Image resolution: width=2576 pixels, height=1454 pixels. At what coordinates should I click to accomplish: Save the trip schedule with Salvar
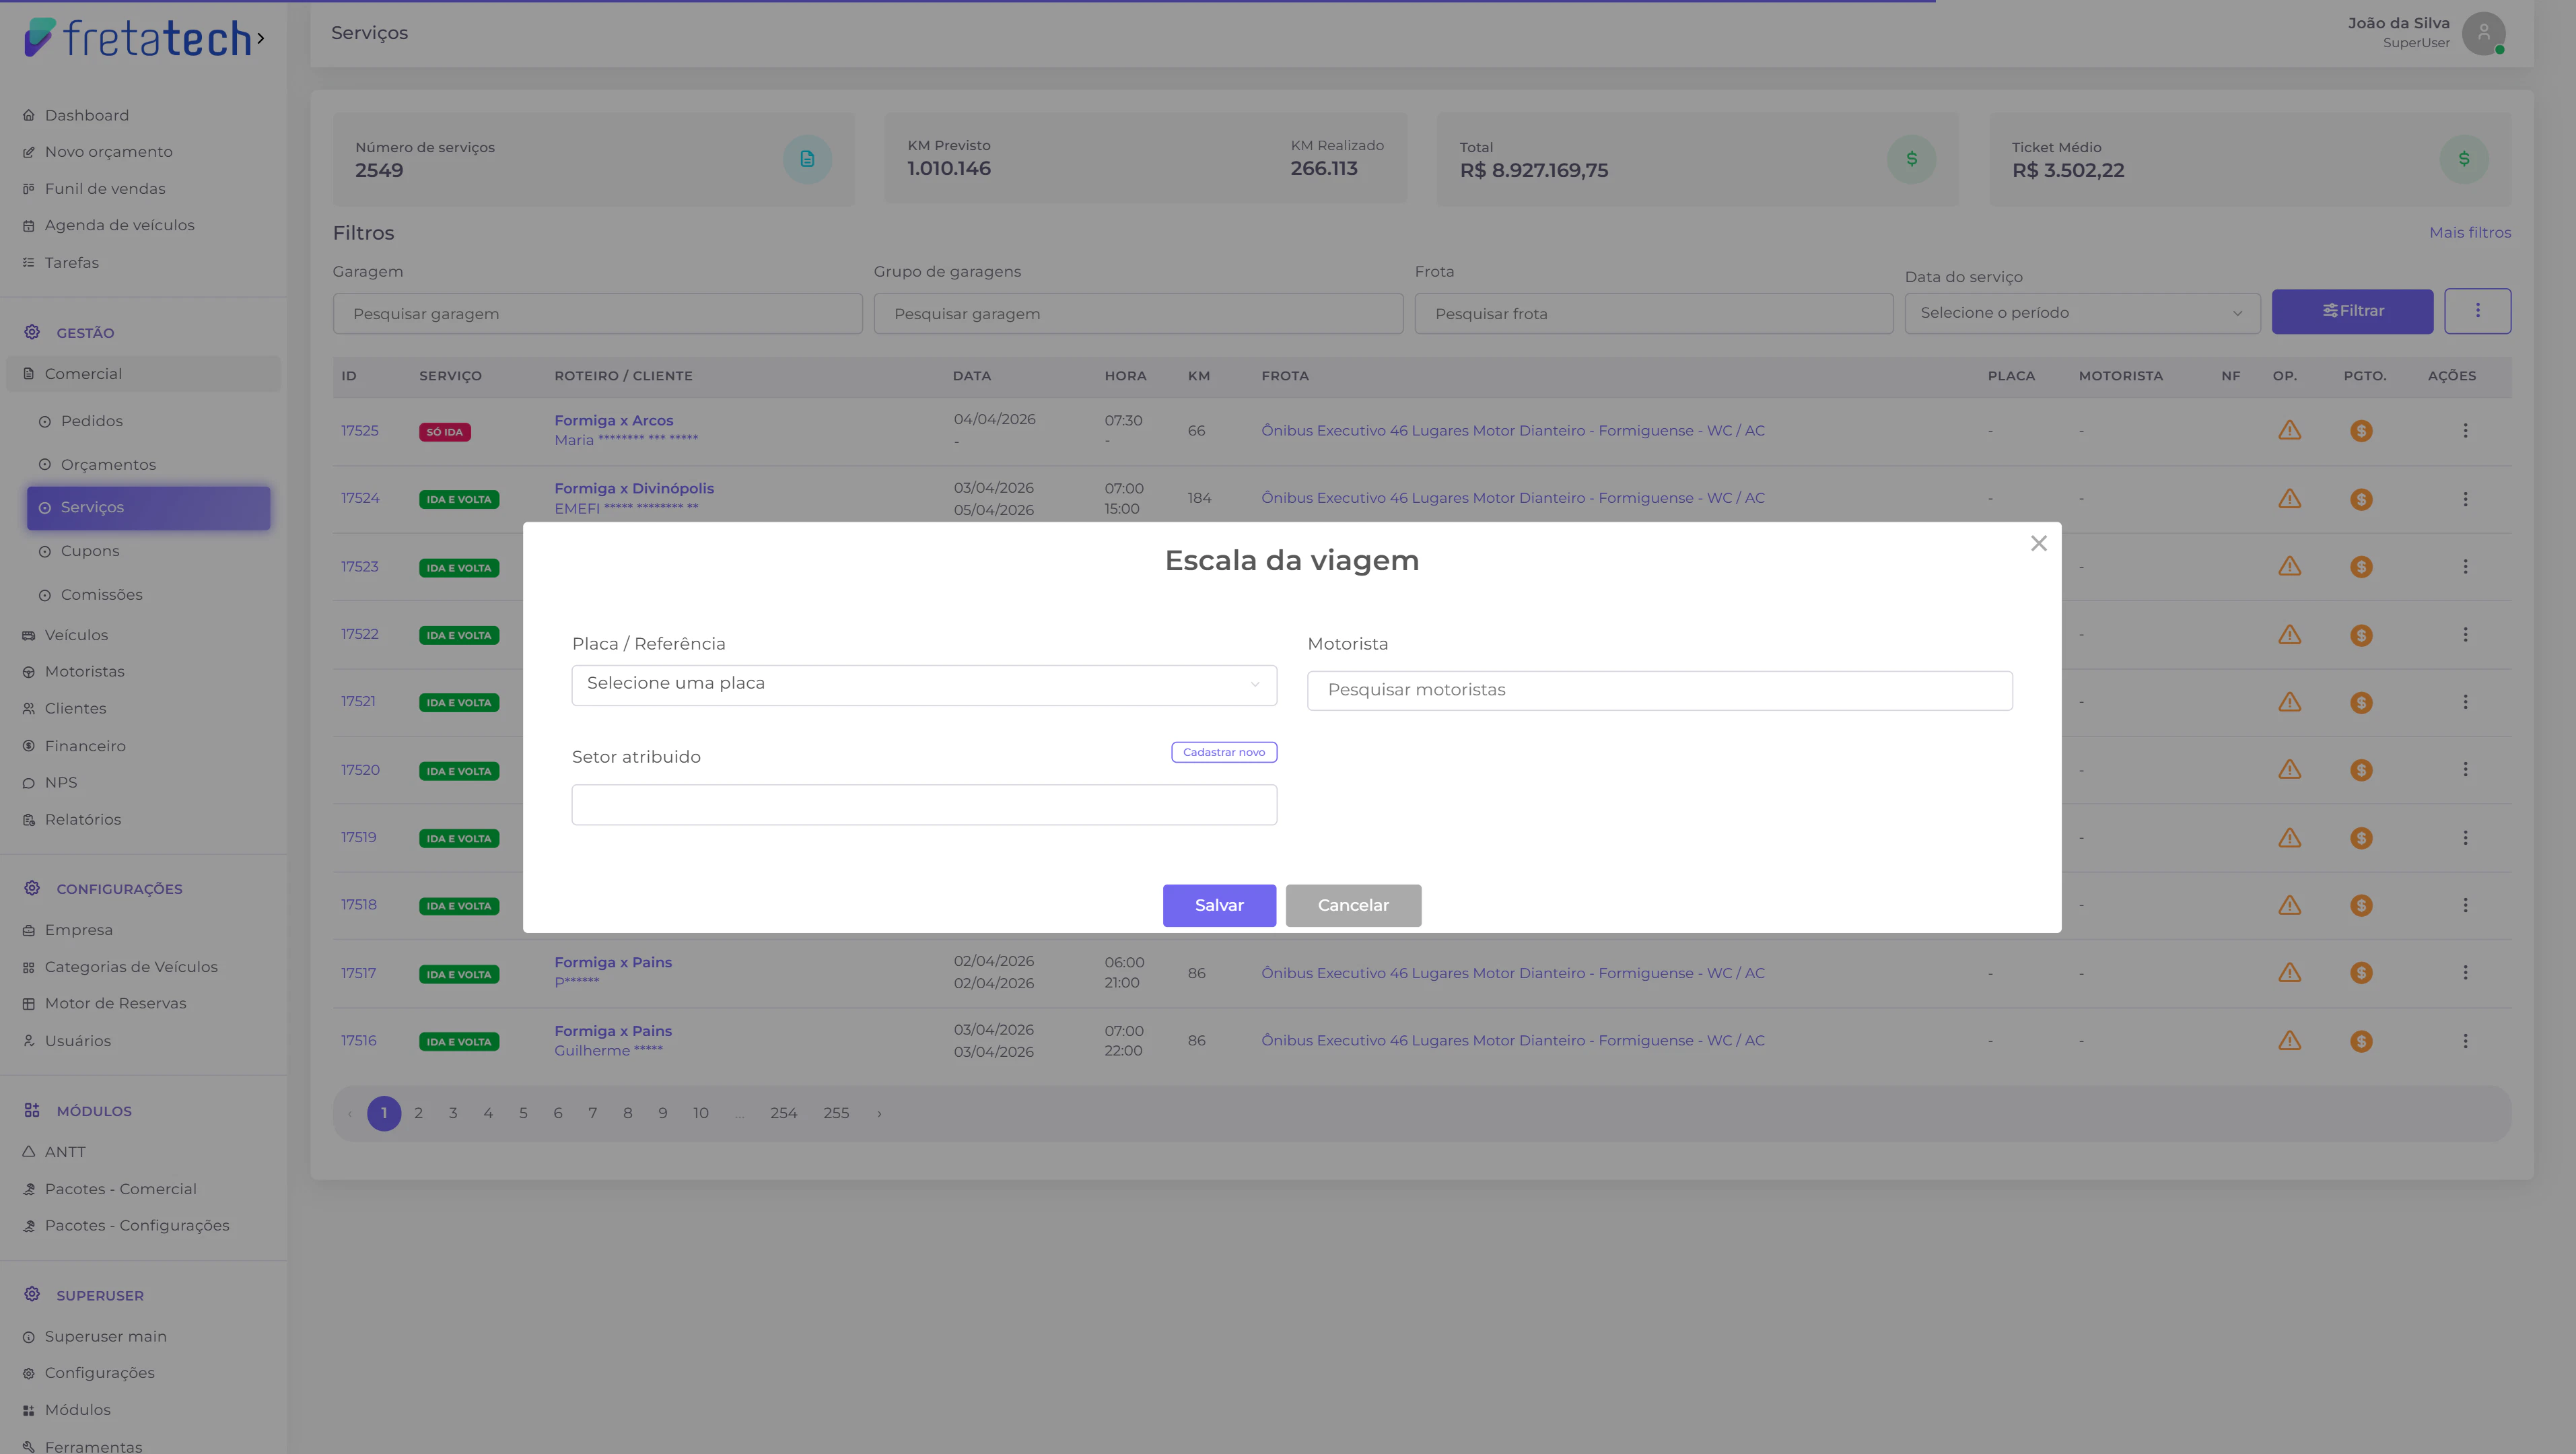coord(1219,905)
